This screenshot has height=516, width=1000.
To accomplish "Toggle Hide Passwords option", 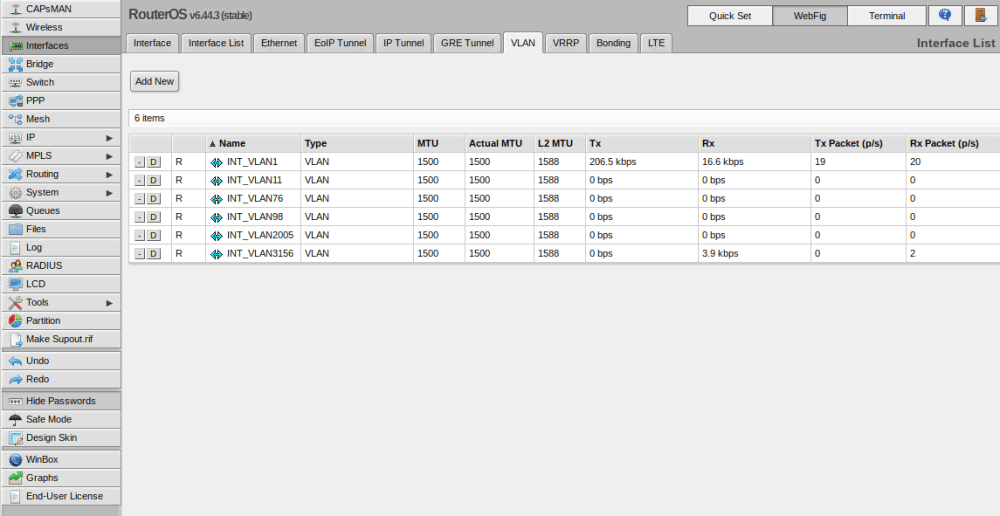I will click(61, 401).
